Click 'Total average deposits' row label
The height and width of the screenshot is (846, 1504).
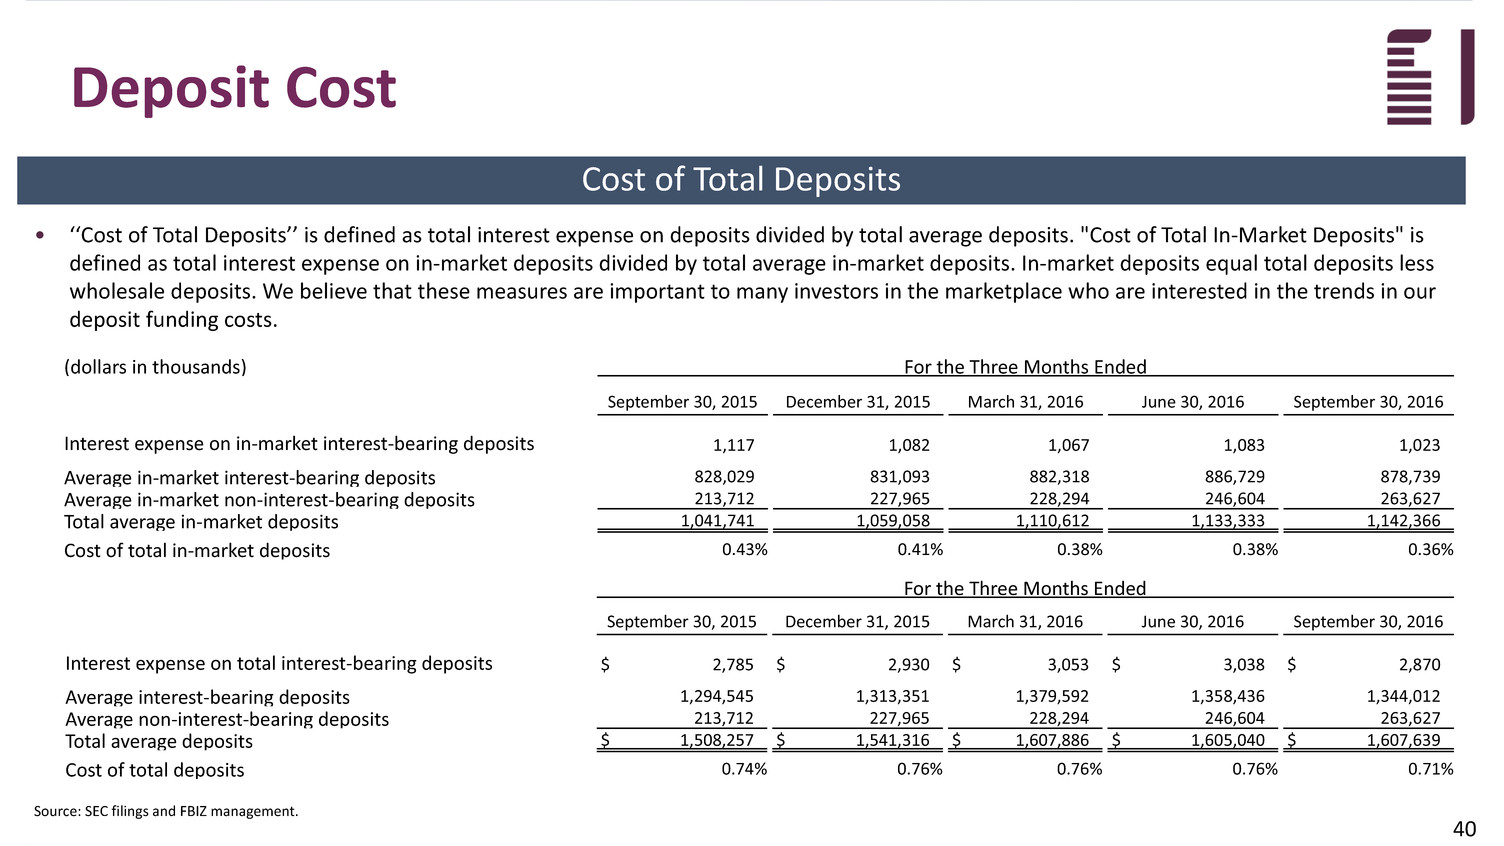pyautogui.click(x=159, y=742)
